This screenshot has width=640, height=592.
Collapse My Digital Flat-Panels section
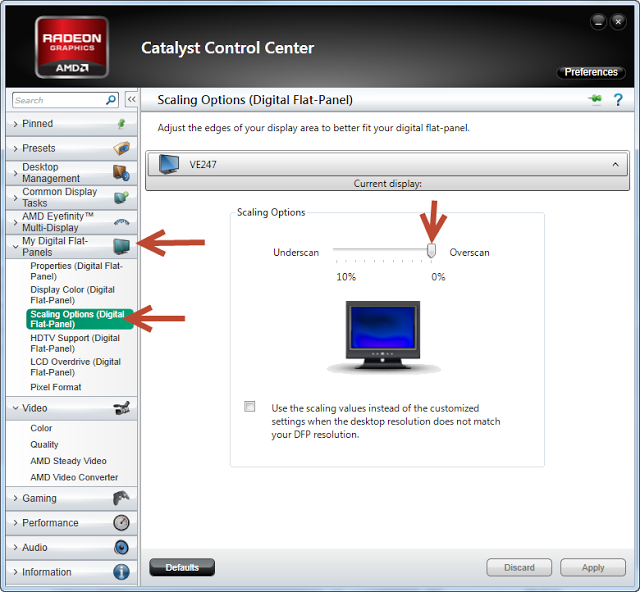point(16,247)
